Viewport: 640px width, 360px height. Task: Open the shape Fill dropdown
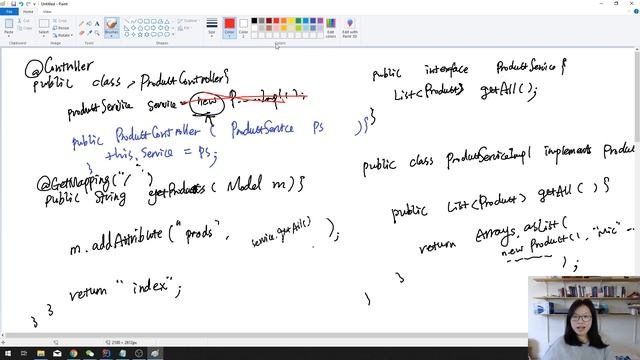(185, 28)
